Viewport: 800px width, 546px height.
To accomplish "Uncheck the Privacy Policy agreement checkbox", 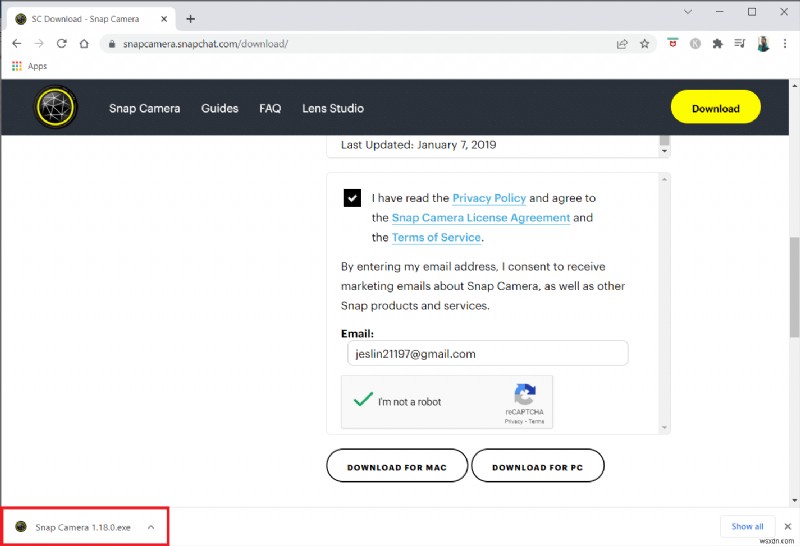I will [x=352, y=198].
